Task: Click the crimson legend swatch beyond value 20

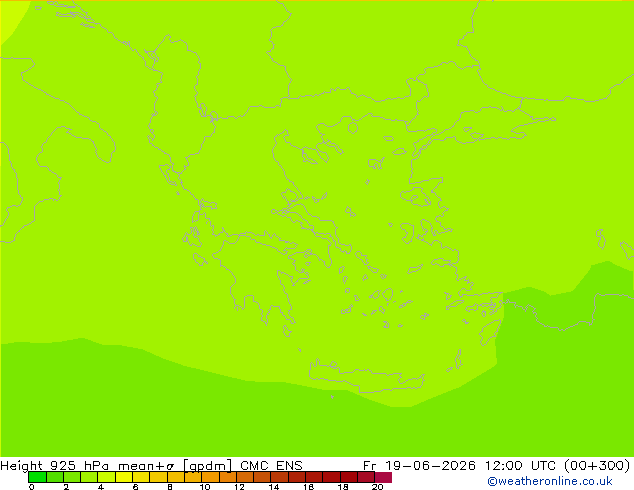Action: tap(383, 477)
